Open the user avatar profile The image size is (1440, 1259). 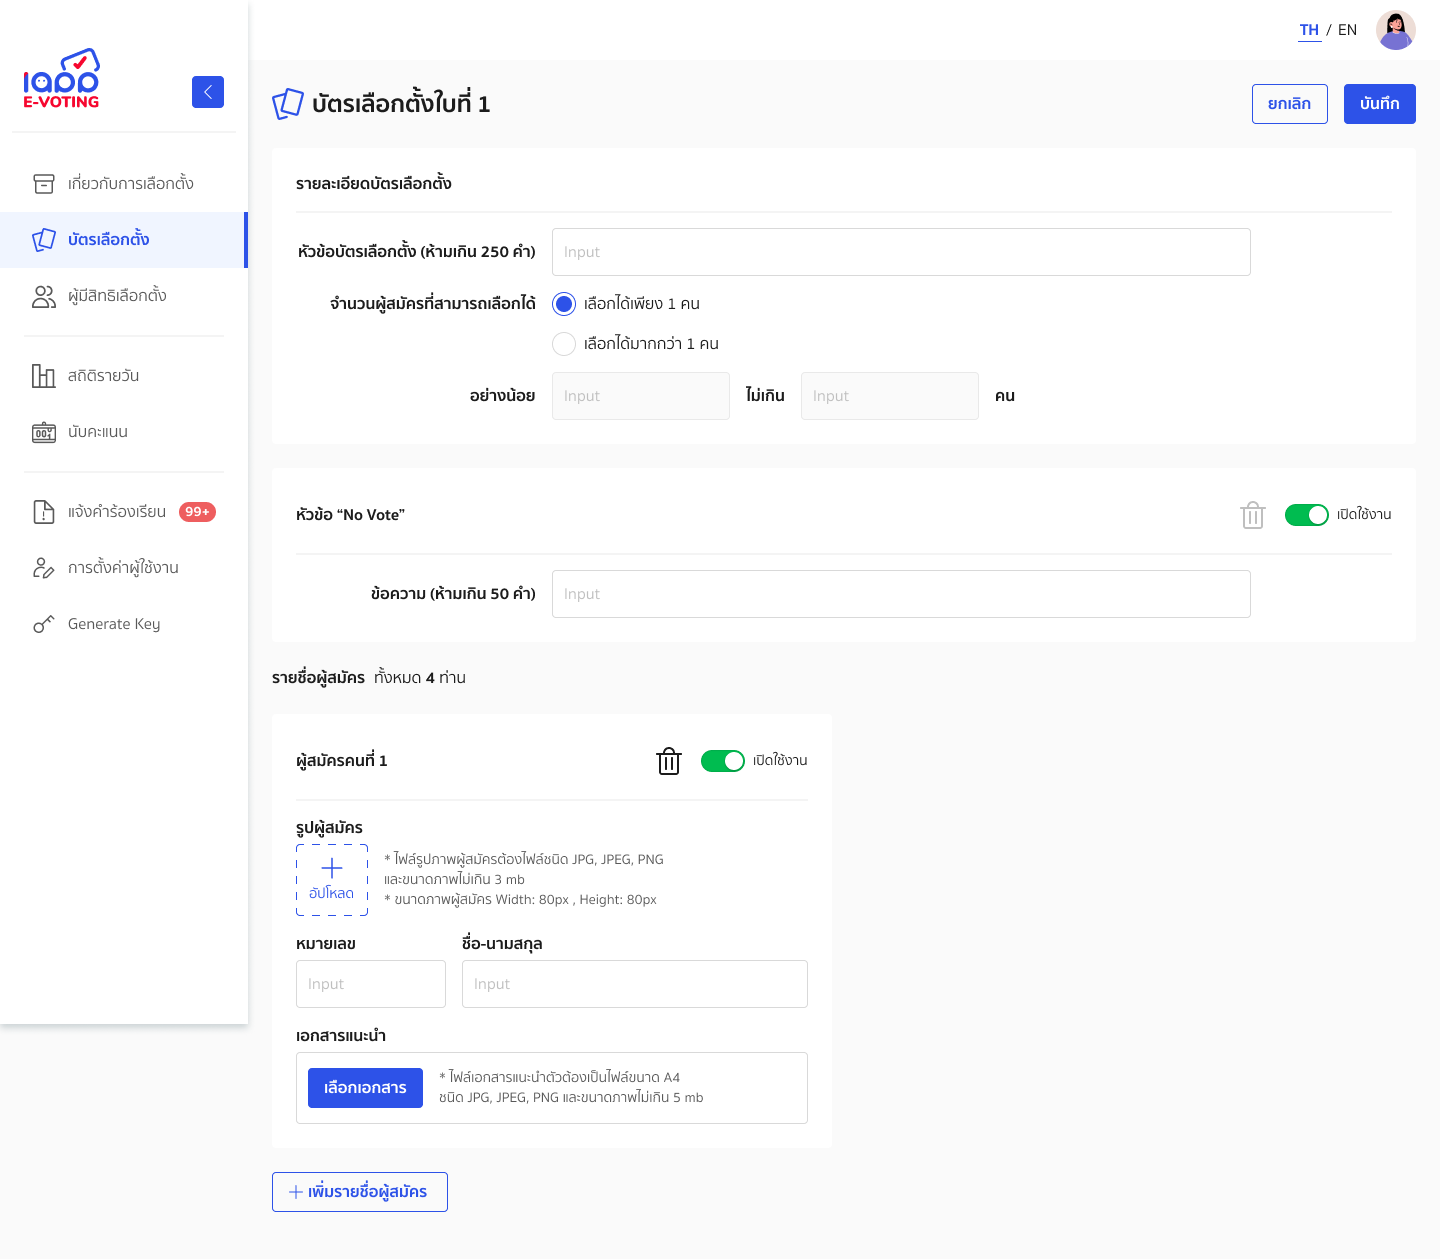1396,30
